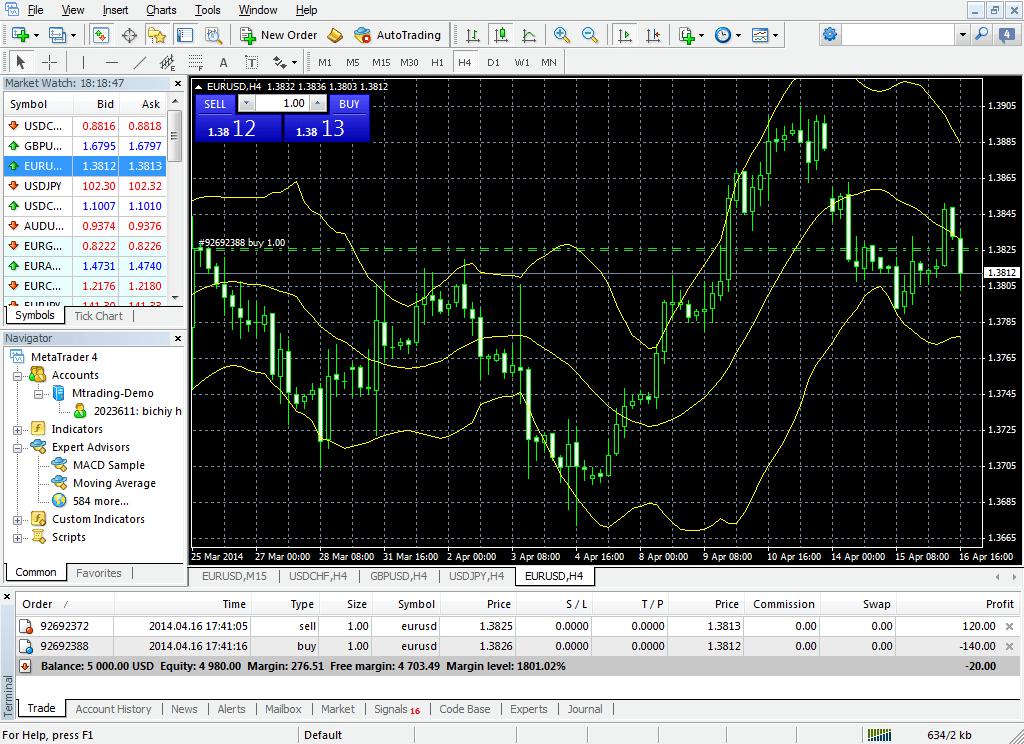Toggle the Data Window crosshair-circle icon

(x=129, y=35)
